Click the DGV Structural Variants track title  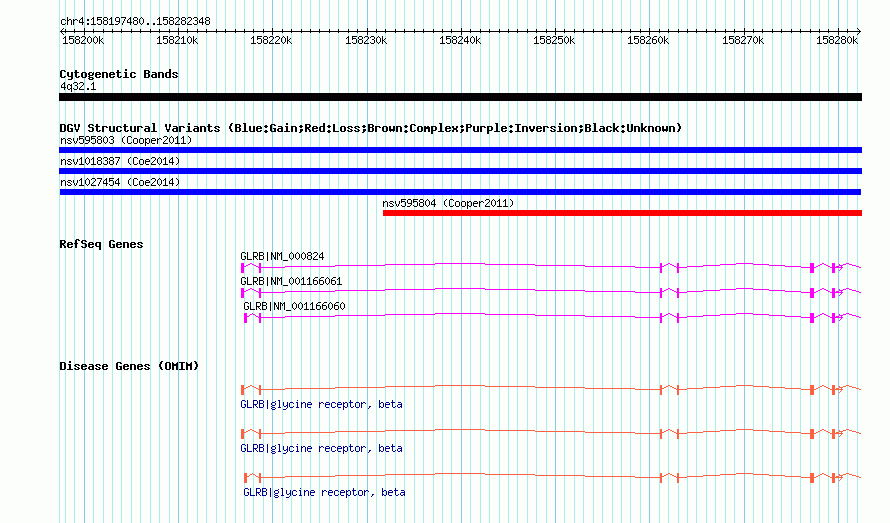point(370,128)
